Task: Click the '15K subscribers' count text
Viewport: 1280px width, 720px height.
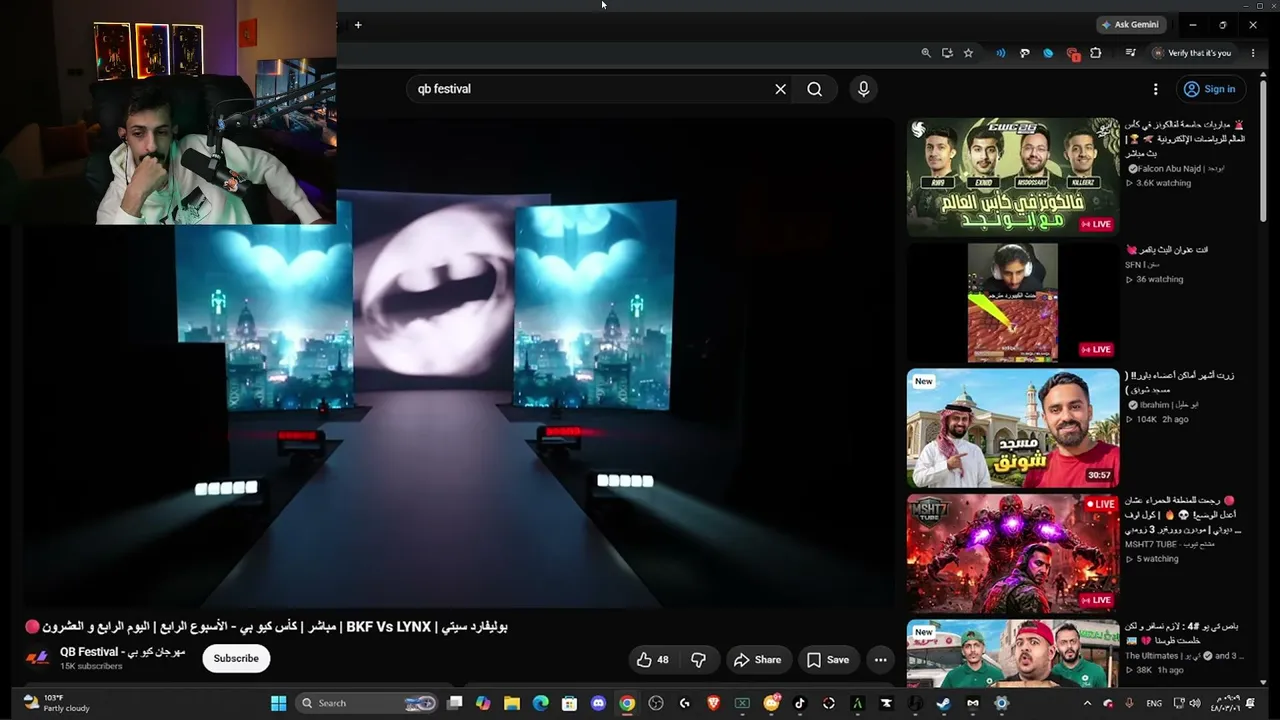Action: (91, 666)
